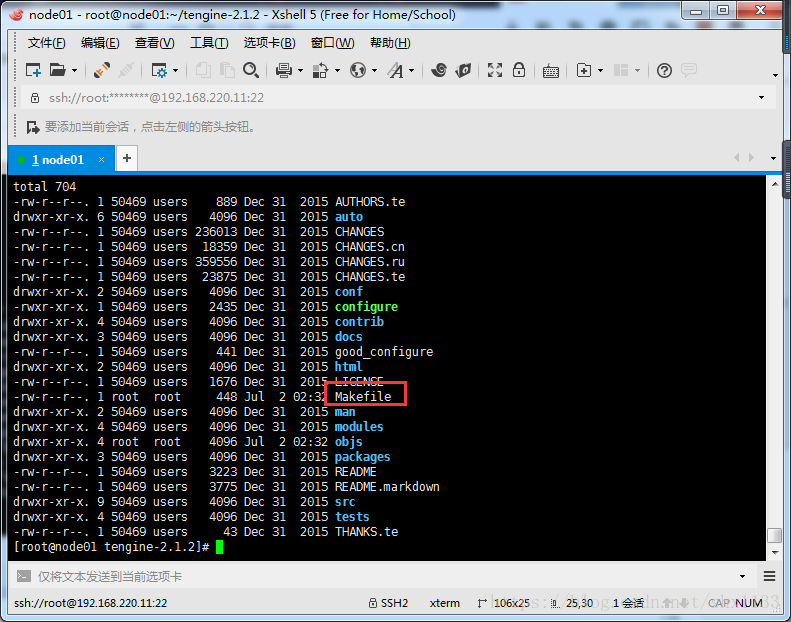Expand the New tab group dropdown arrow
This screenshot has height=622, width=791.
[x=600, y=71]
